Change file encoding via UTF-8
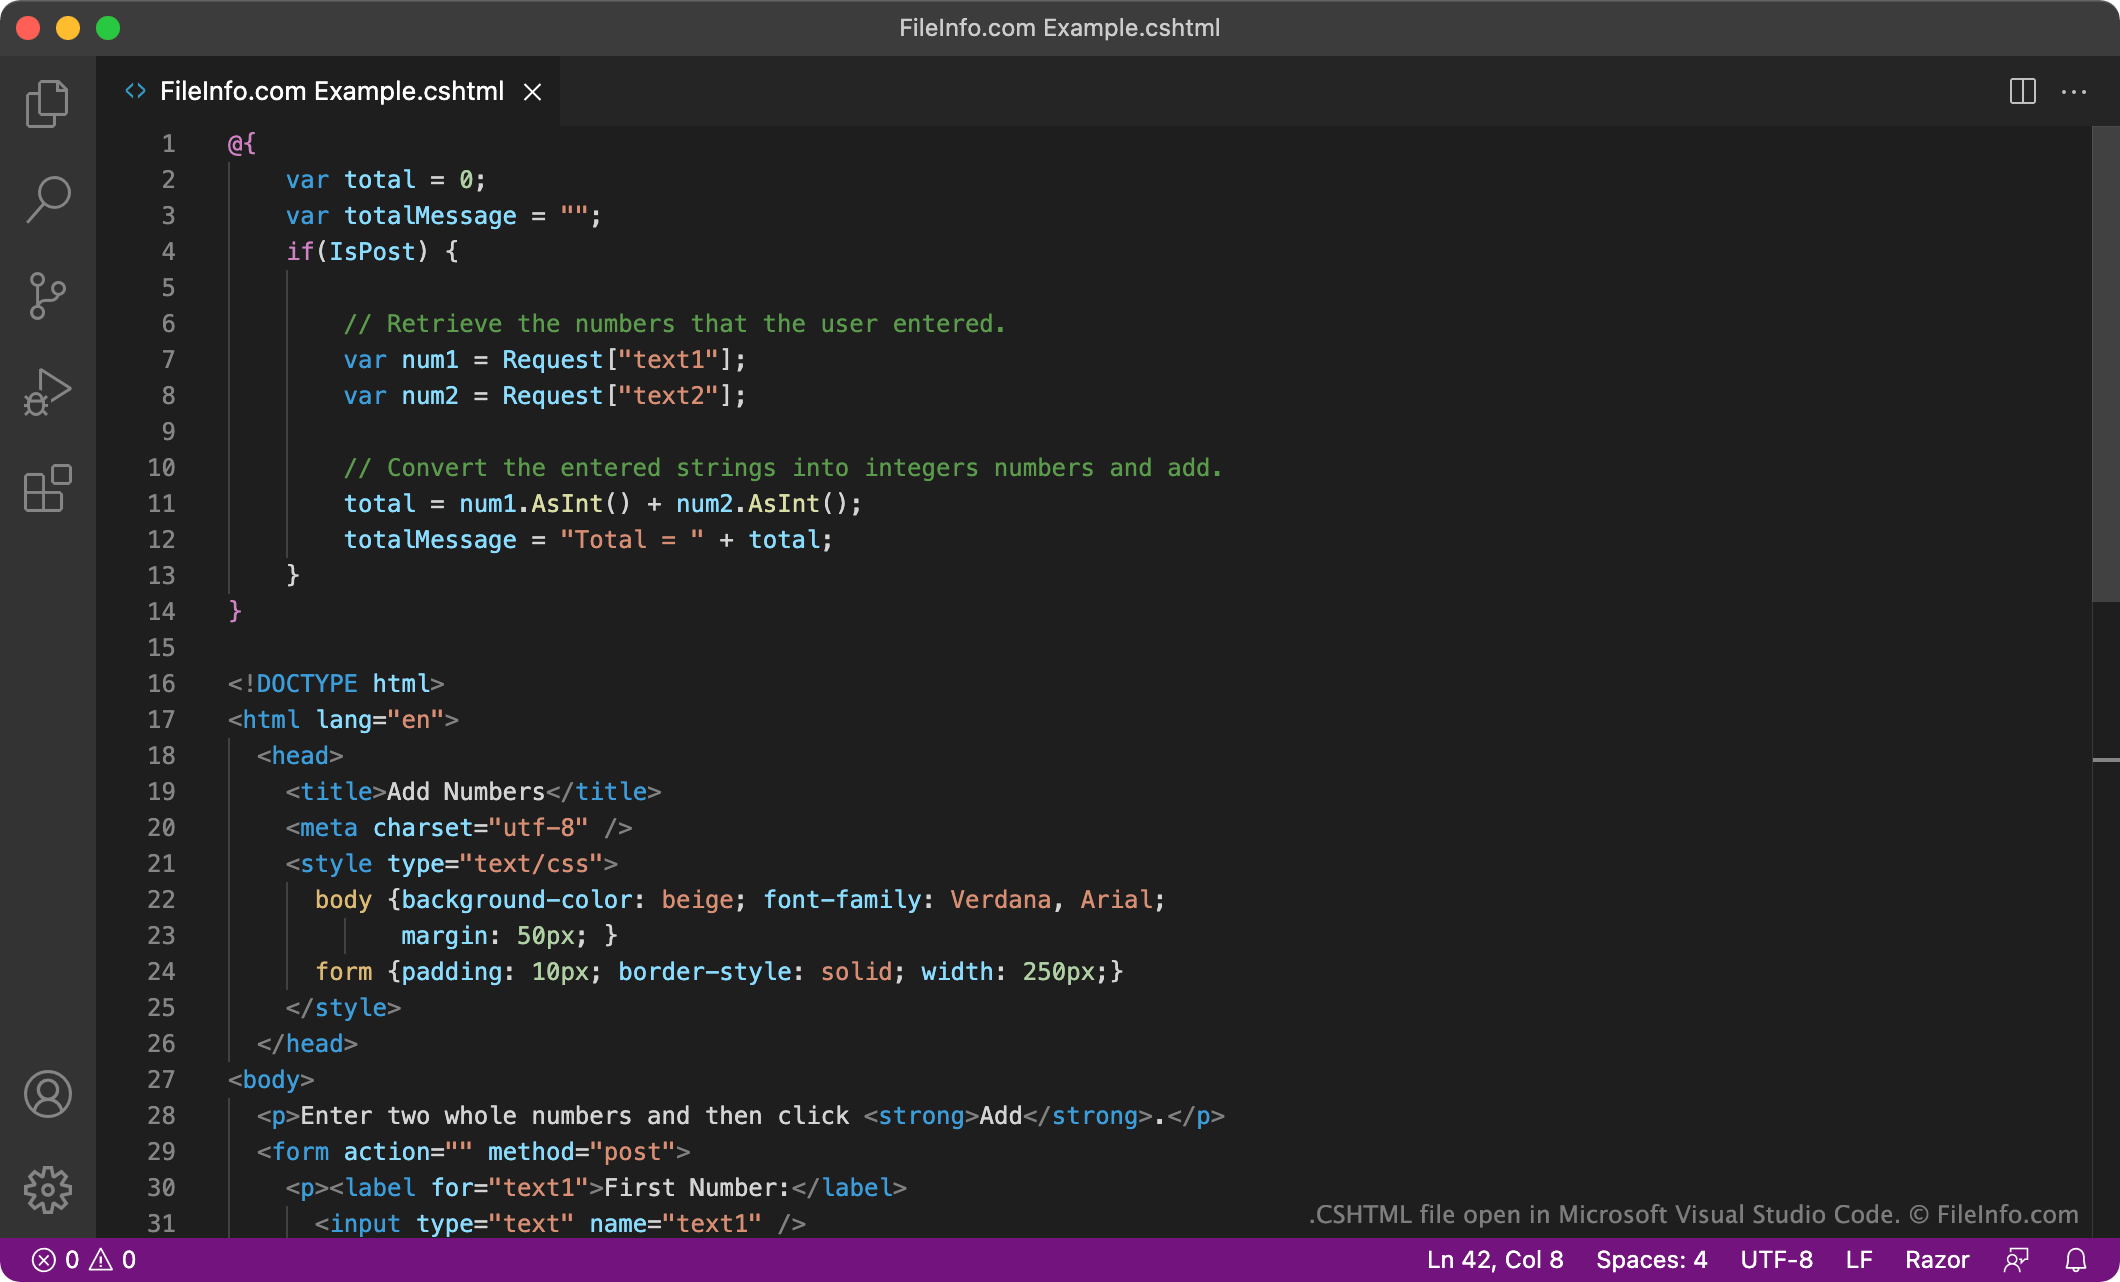This screenshot has height=1282, width=2120. [x=1776, y=1260]
